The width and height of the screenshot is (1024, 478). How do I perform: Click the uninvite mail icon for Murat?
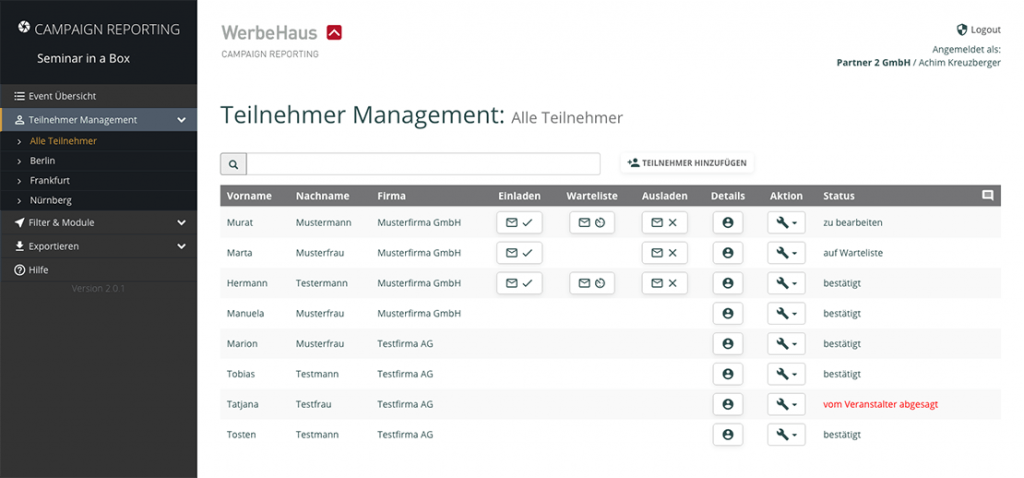tap(664, 223)
